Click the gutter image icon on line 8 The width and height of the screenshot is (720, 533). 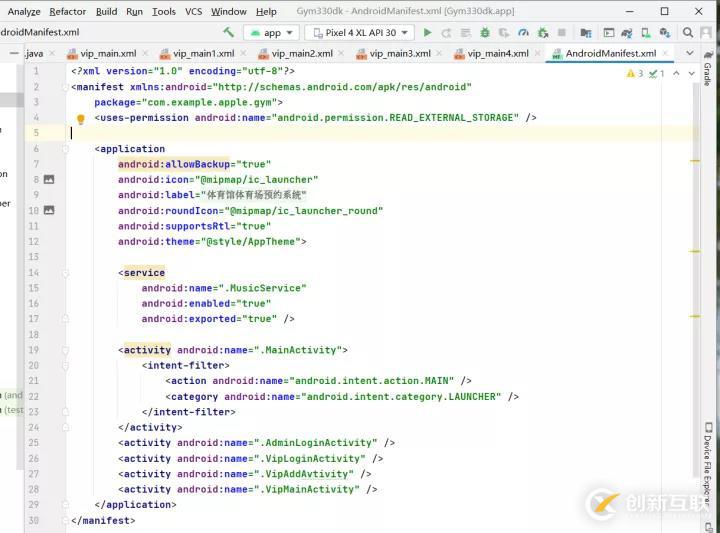(x=48, y=180)
